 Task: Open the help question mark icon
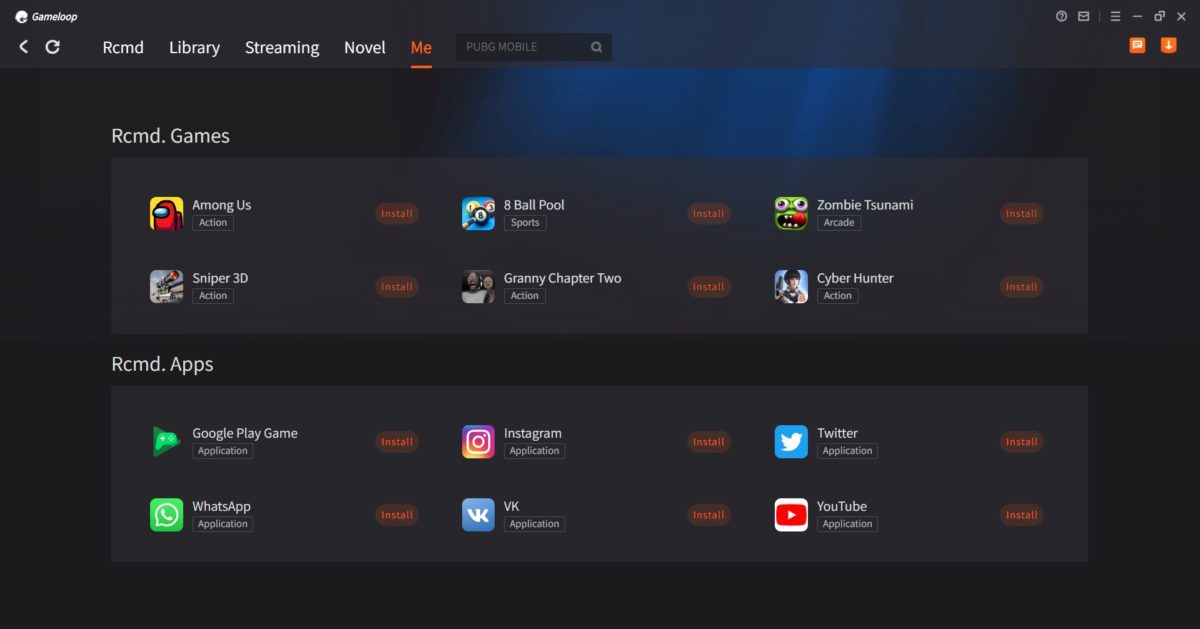(x=1061, y=16)
